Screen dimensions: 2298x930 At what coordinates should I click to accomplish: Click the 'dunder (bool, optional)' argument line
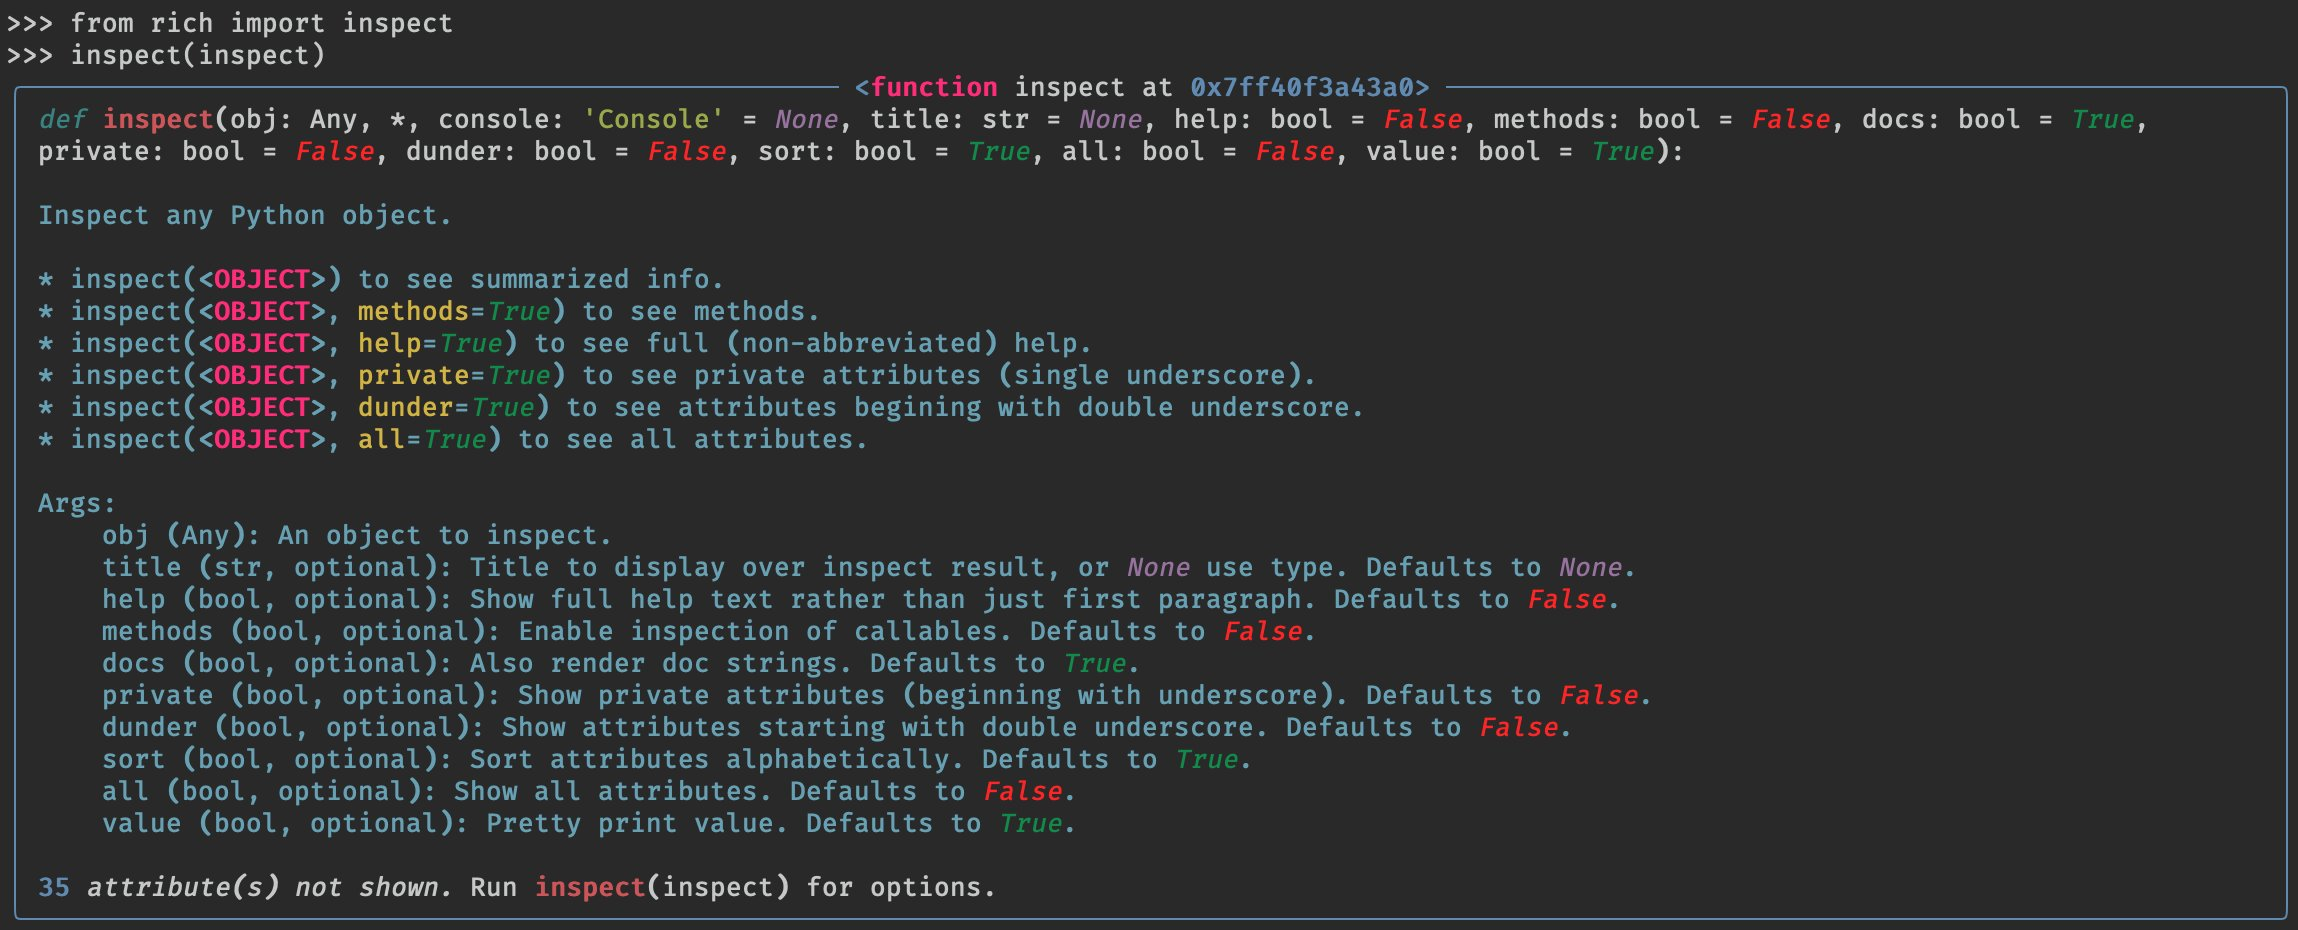tap(836, 727)
